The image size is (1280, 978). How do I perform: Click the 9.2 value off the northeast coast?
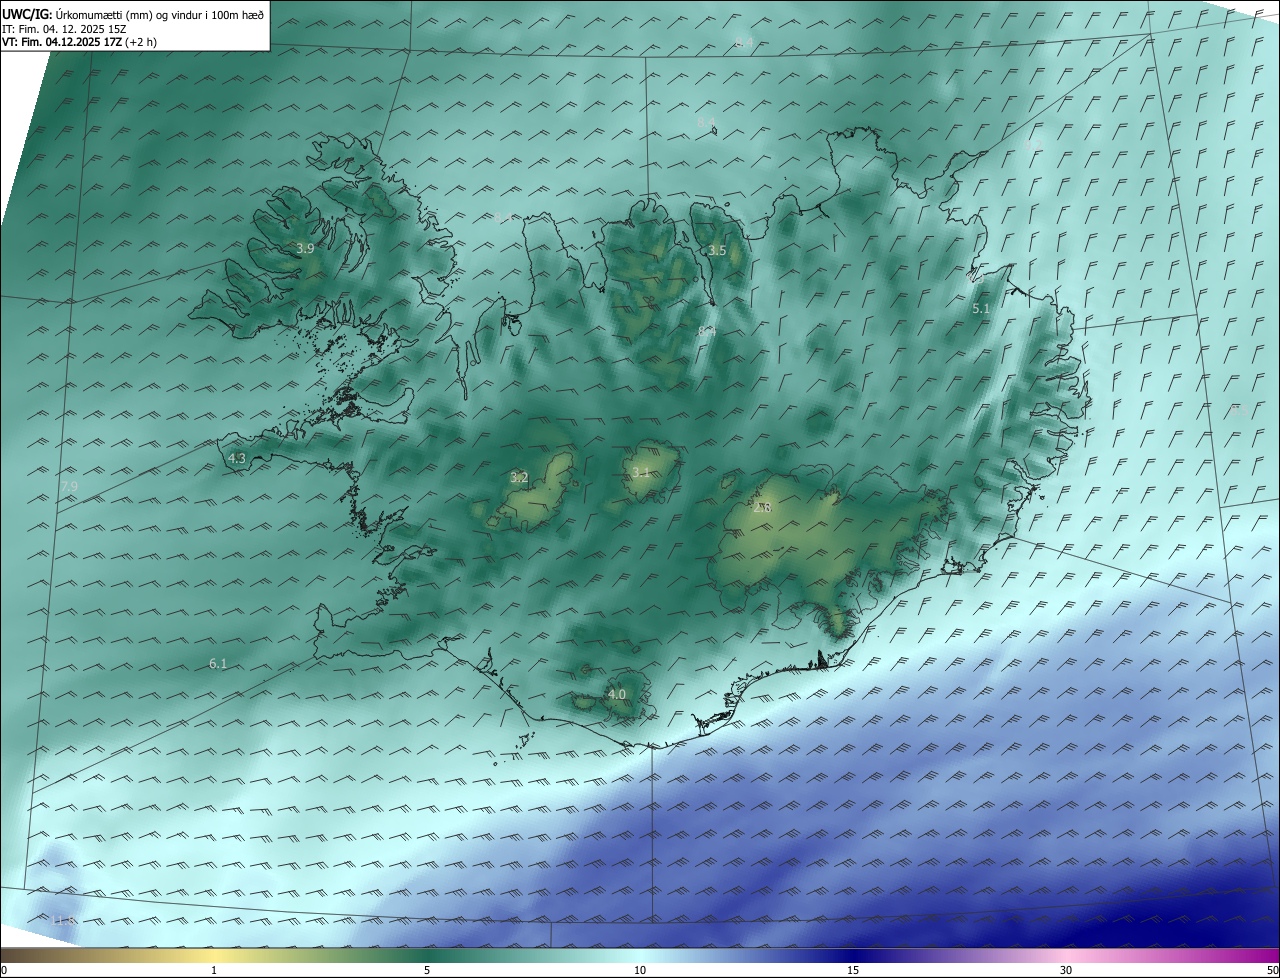coord(1034,144)
